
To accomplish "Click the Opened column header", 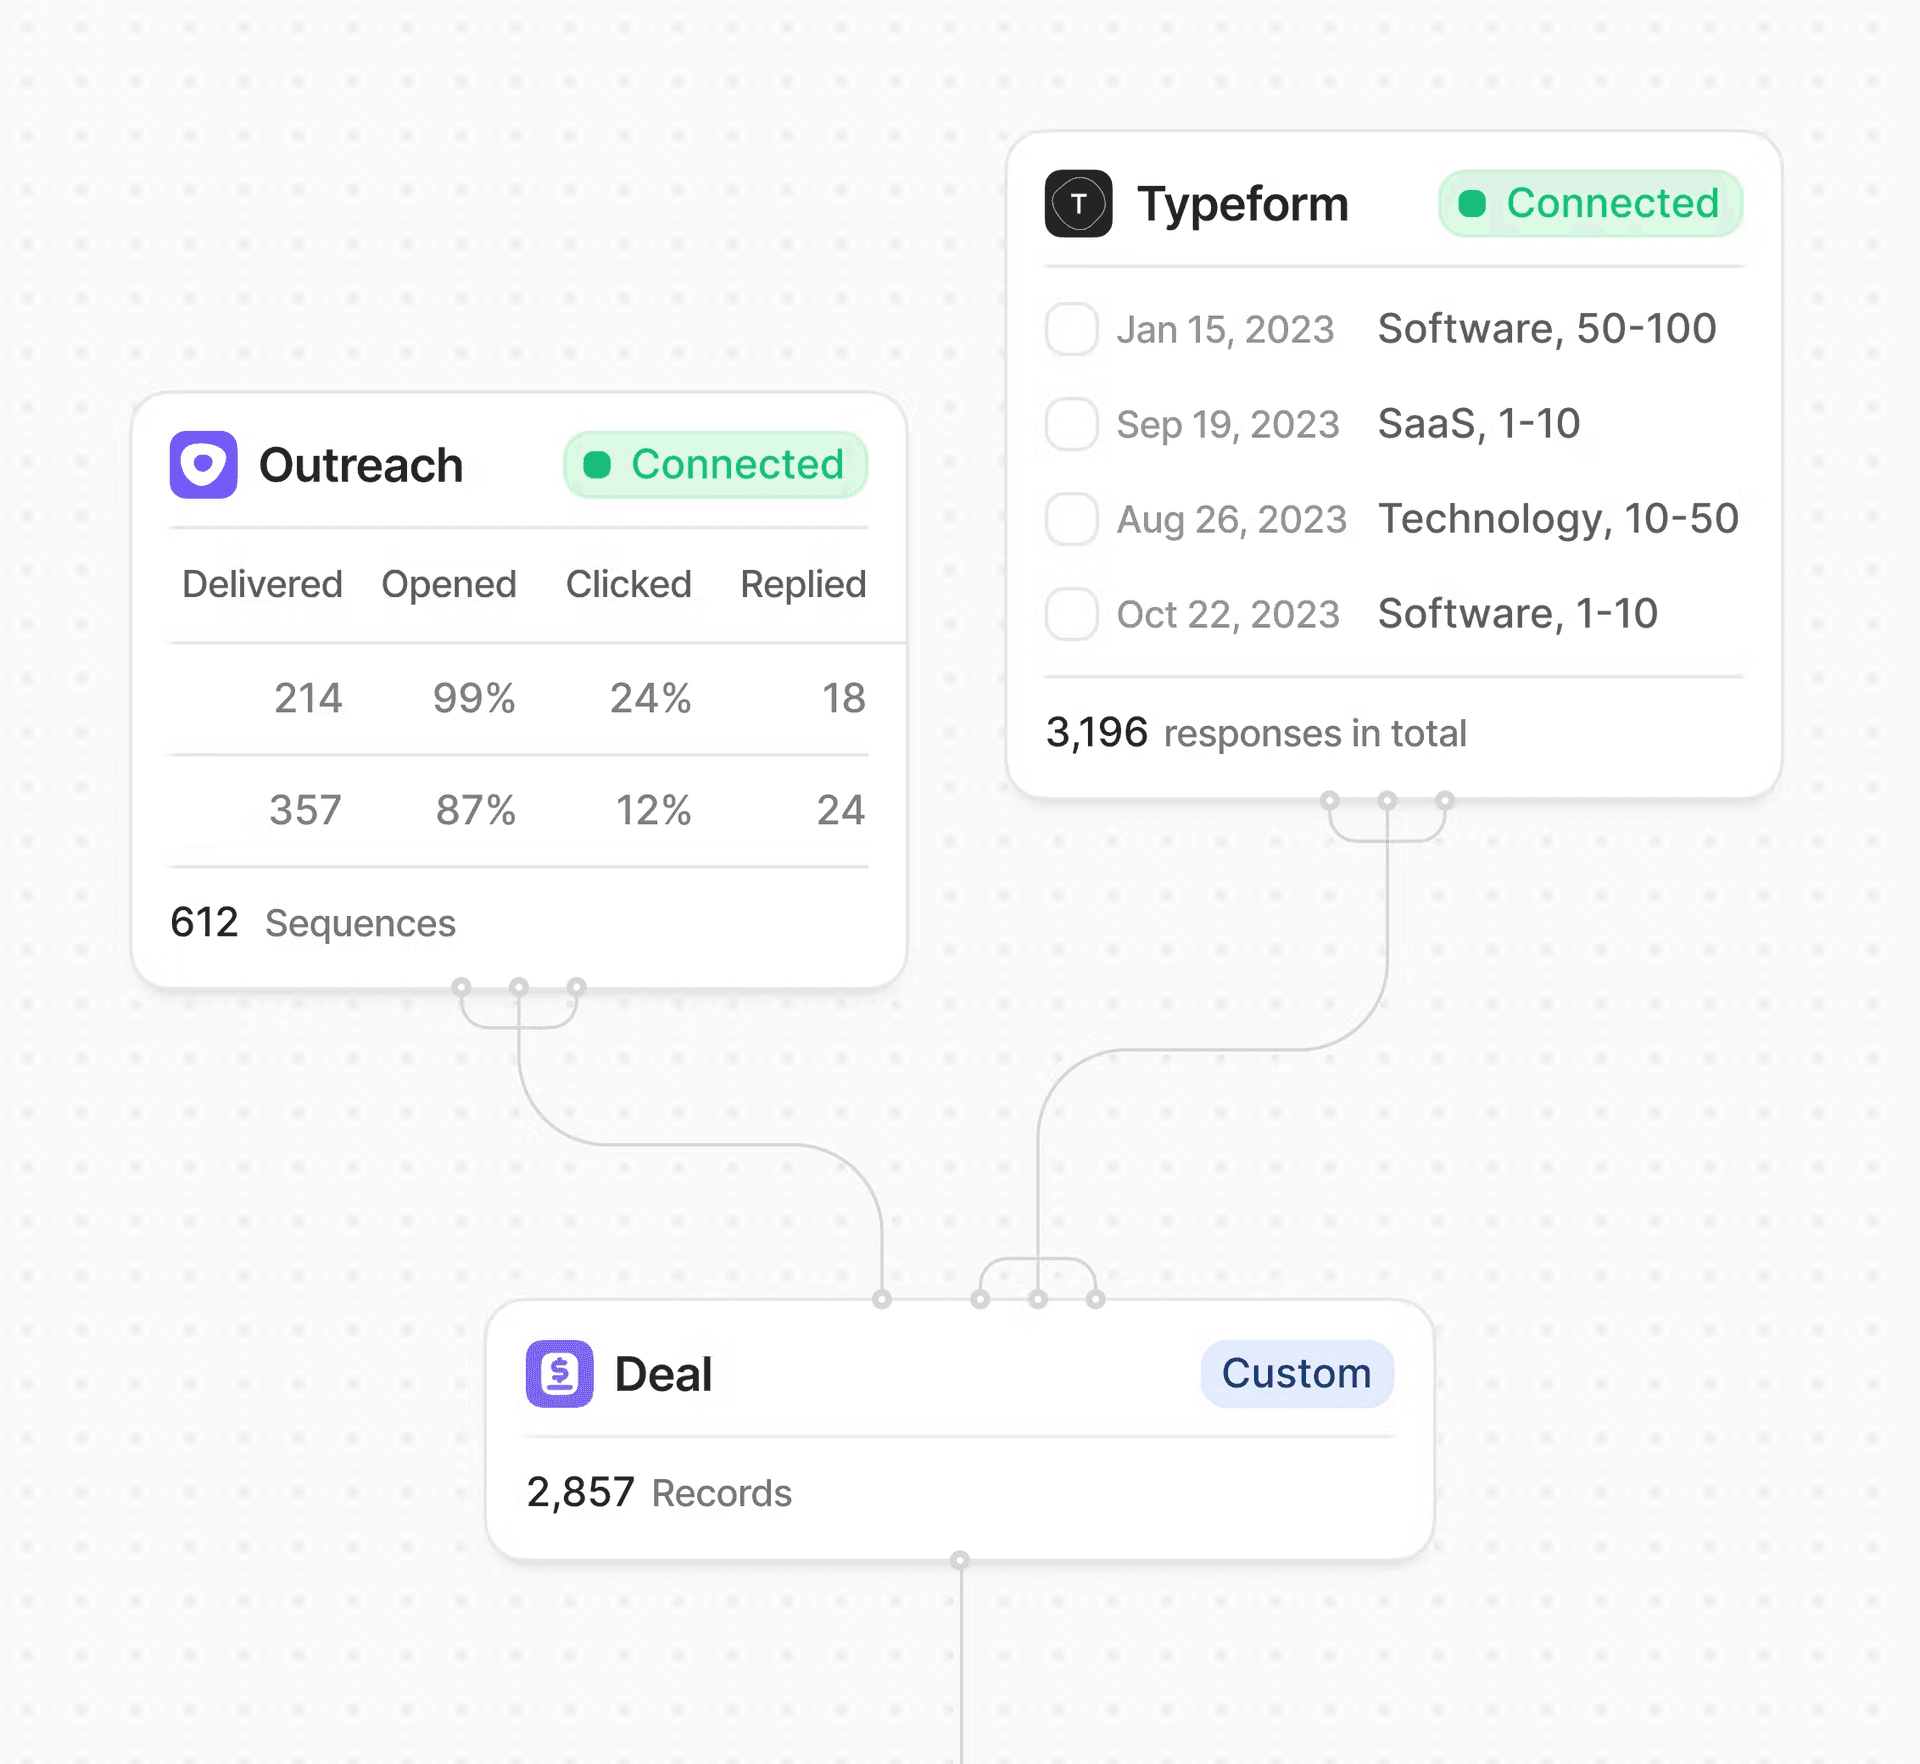I will point(449,584).
